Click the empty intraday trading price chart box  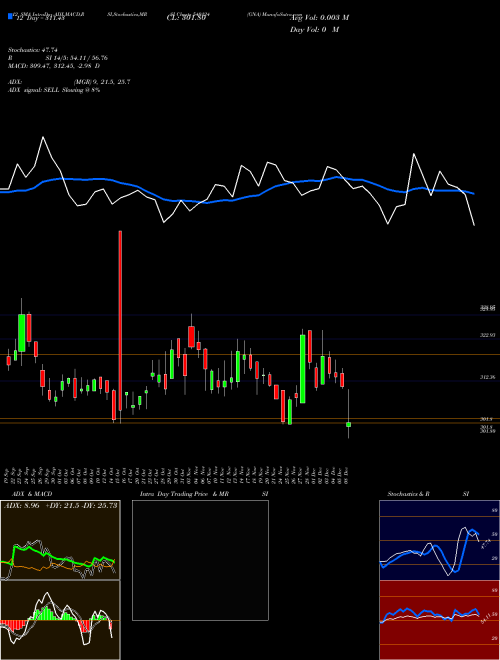coord(200,560)
